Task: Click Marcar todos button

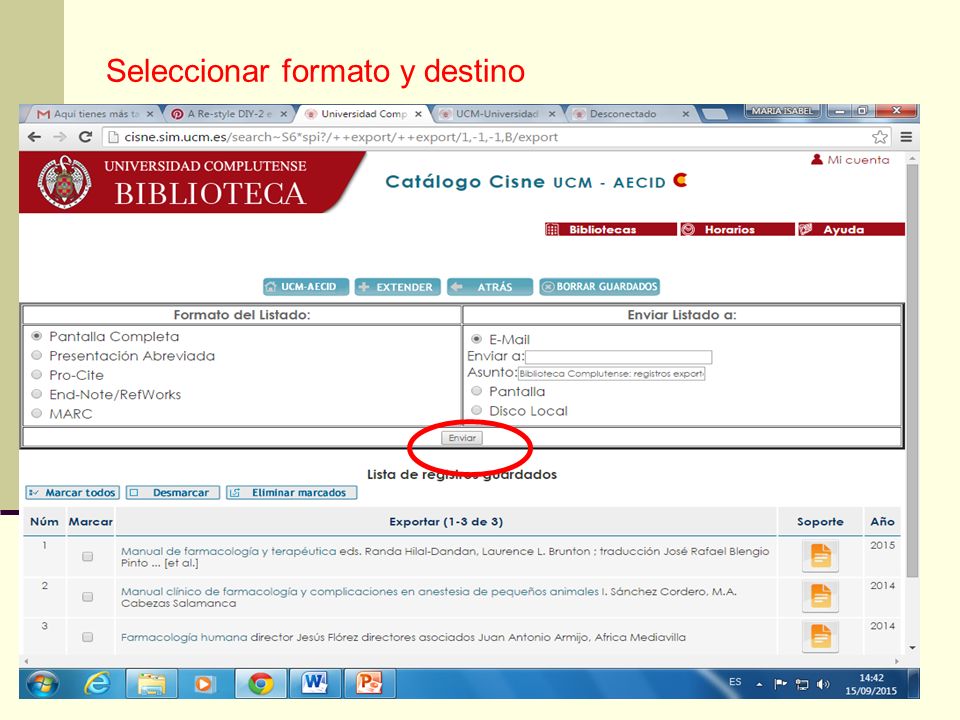Action: (x=72, y=492)
